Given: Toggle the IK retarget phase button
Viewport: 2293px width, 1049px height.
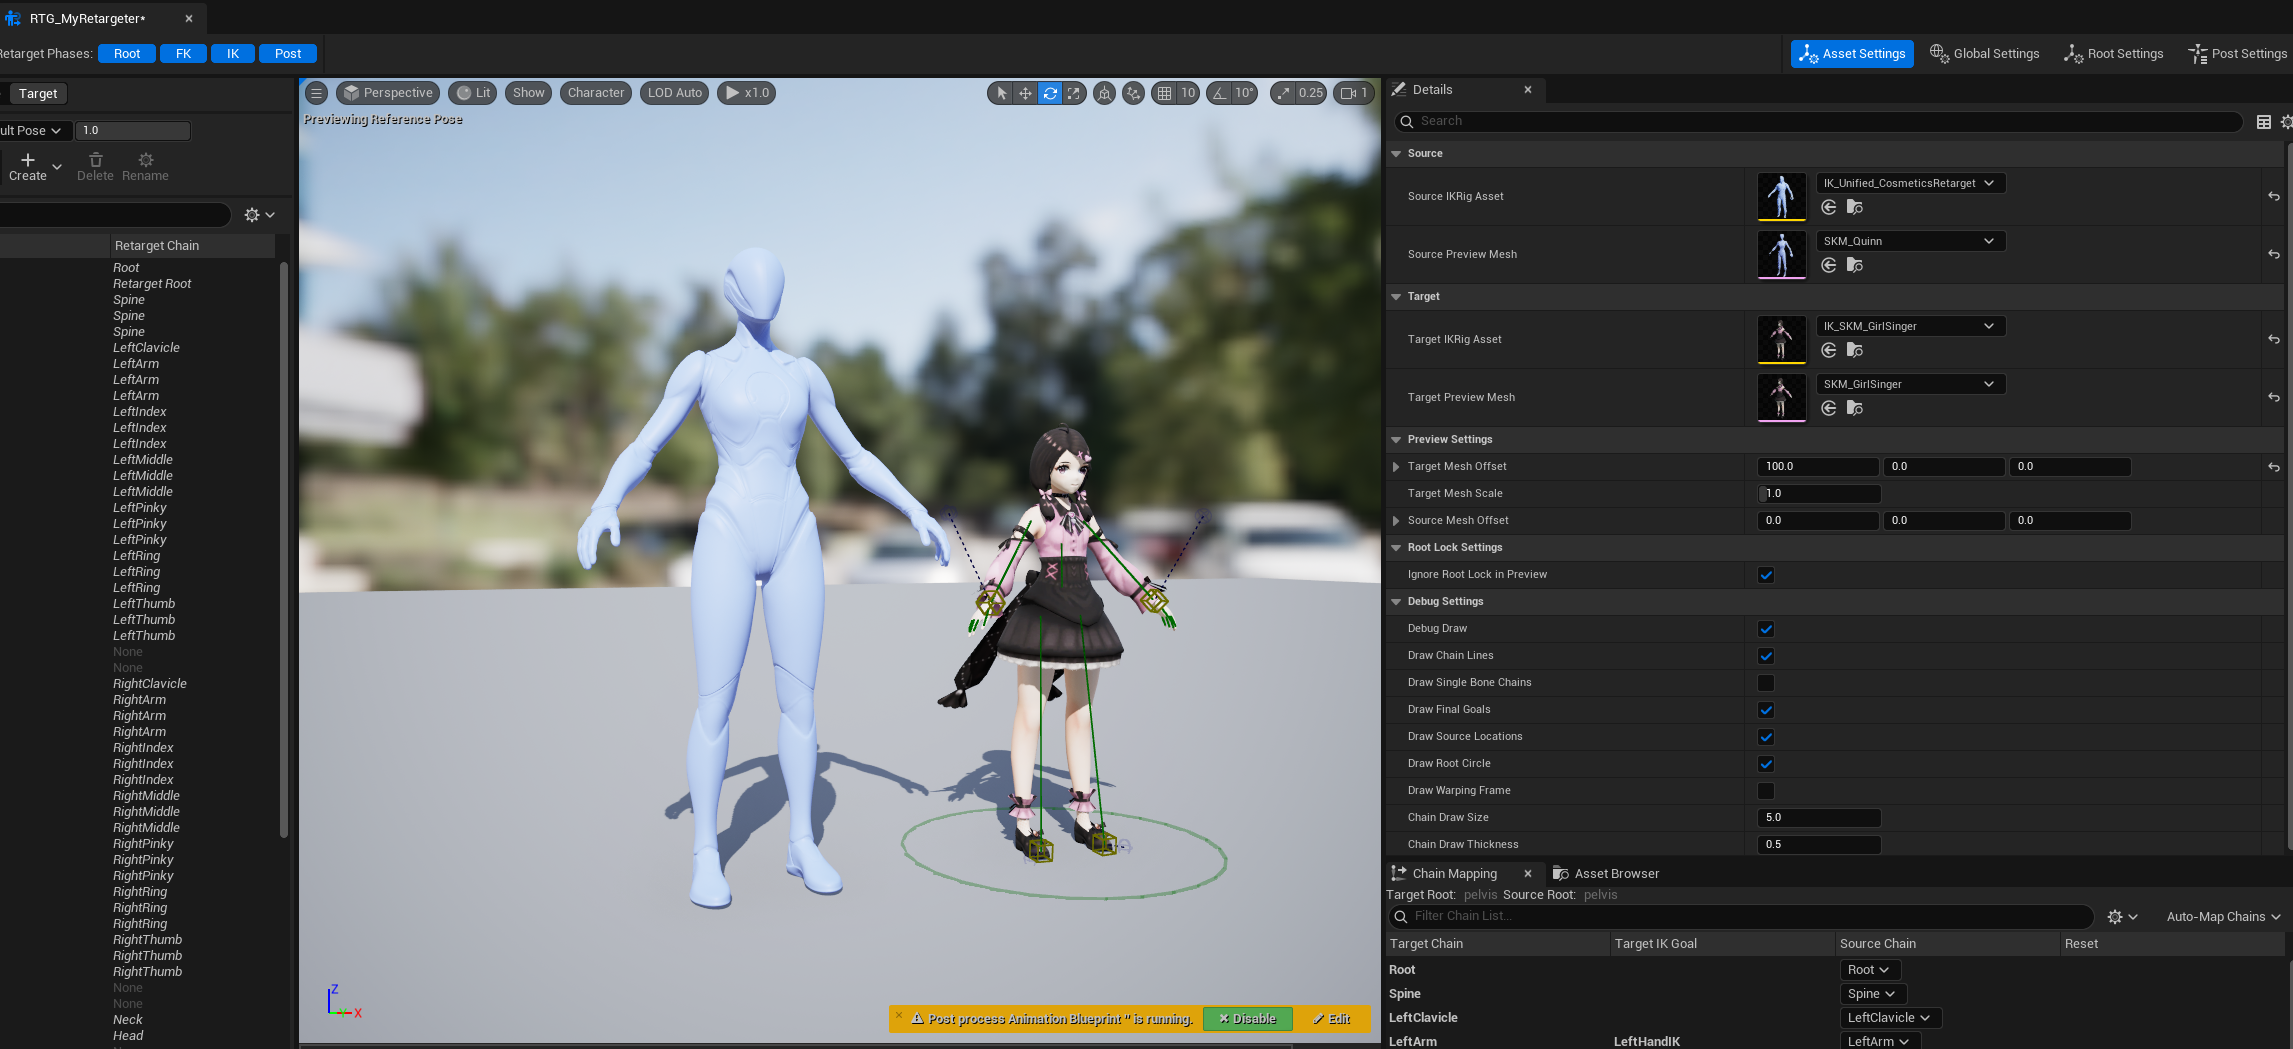Looking at the screenshot, I should (x=232, y=54).
